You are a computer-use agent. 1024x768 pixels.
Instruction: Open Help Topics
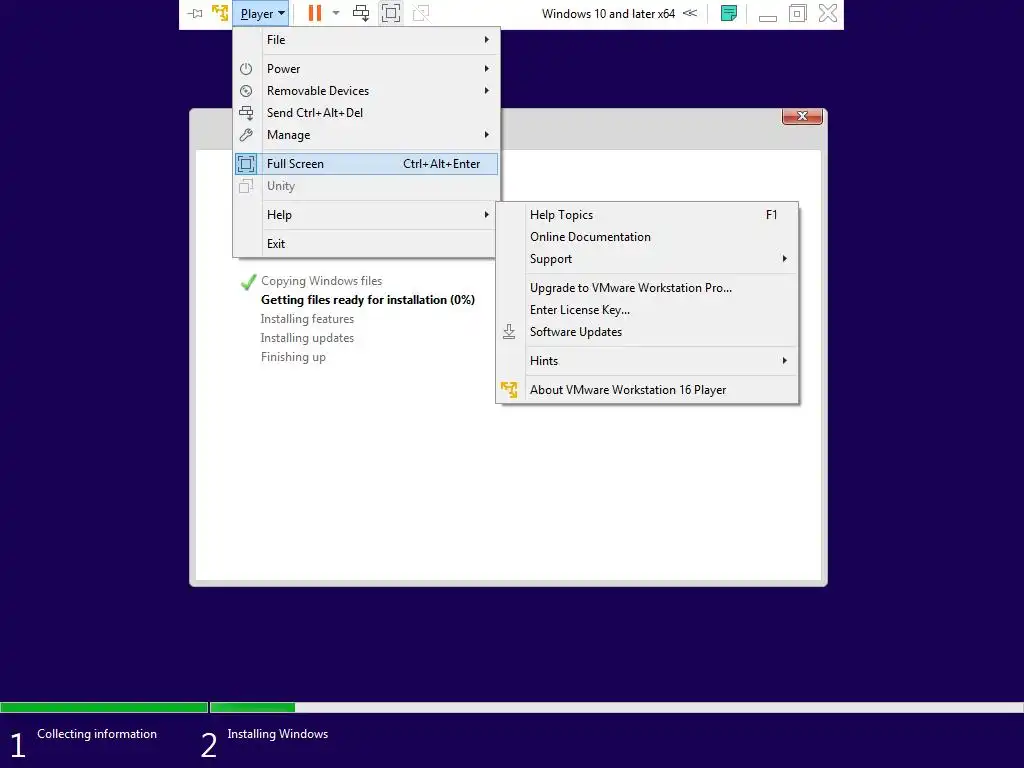point(647,215)
